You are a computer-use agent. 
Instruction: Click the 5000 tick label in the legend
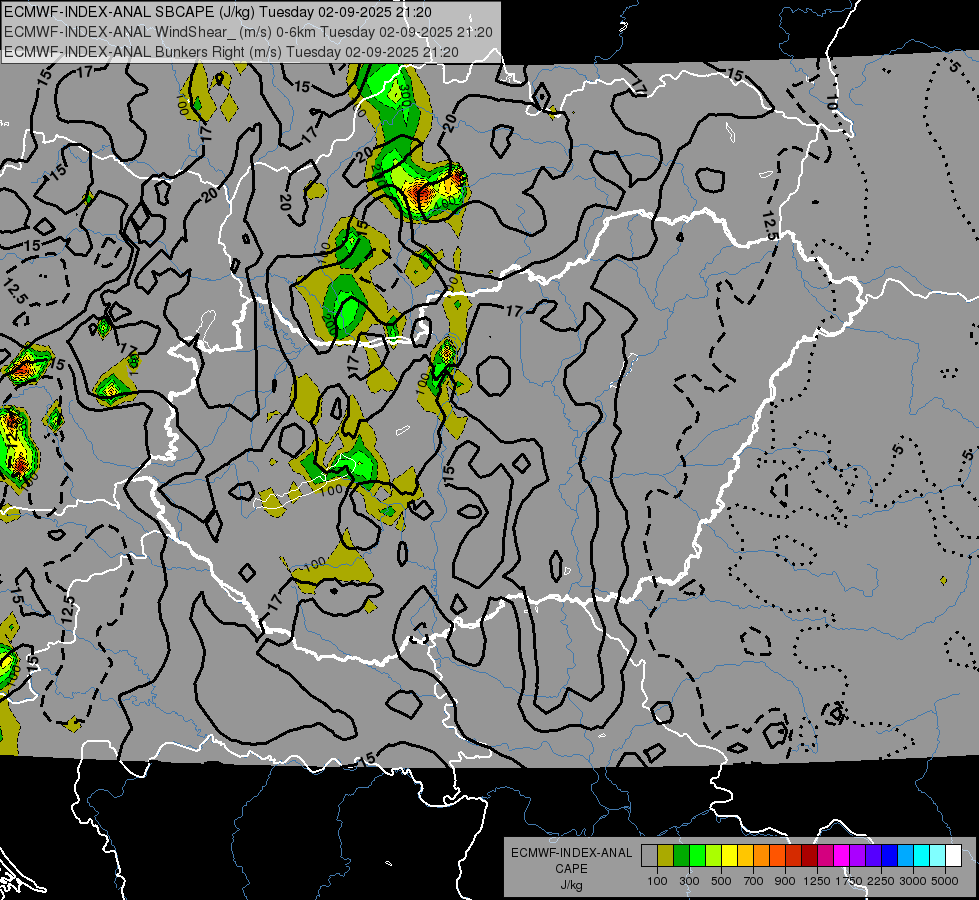pyautogui.click(x=945, y=881)
